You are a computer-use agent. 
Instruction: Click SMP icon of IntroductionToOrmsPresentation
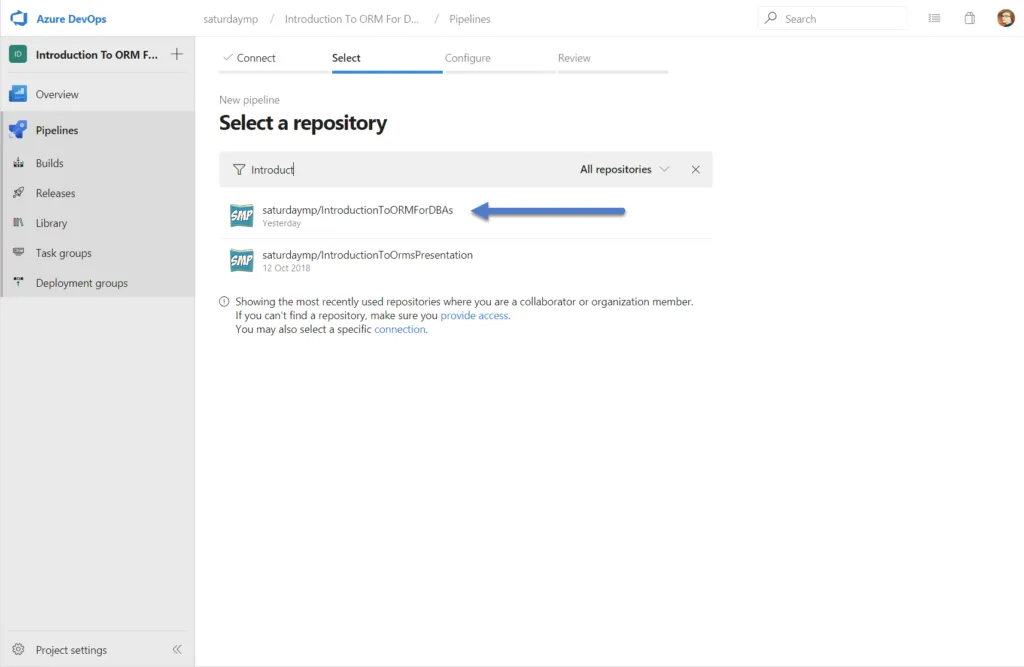(242, 260)
